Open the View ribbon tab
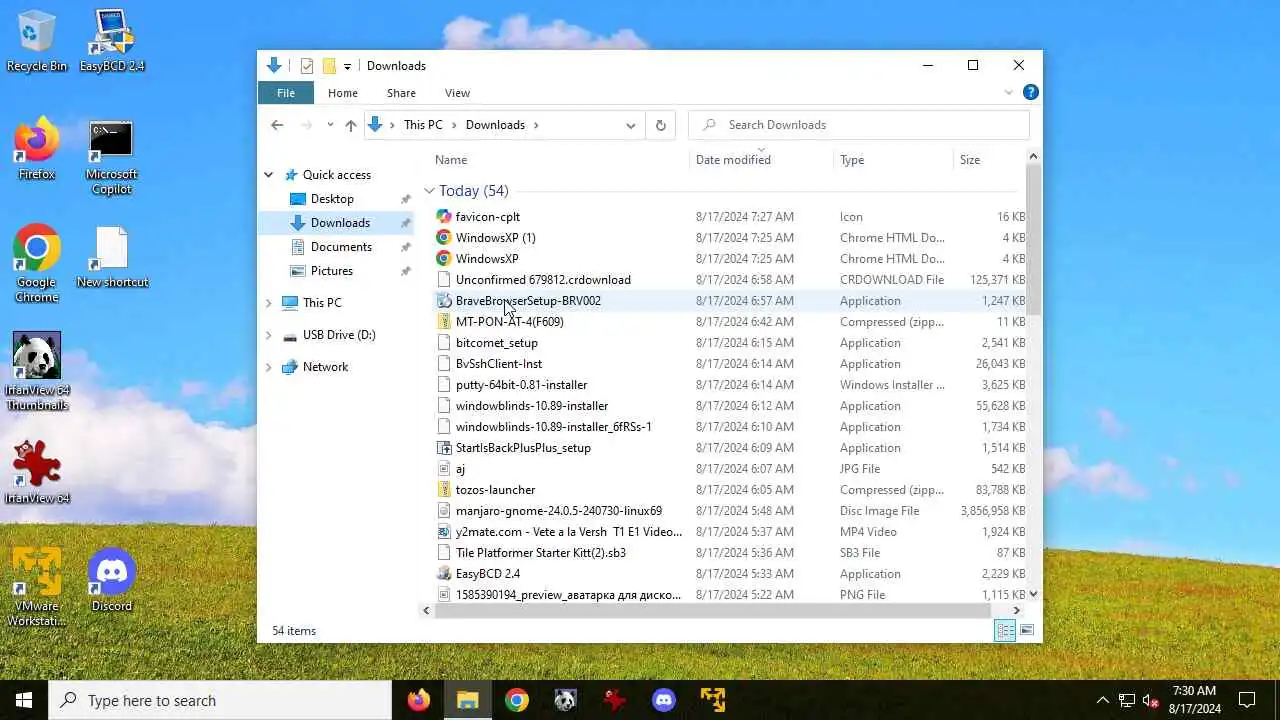Screen dimensions: 1280x720 pos(457,92)
